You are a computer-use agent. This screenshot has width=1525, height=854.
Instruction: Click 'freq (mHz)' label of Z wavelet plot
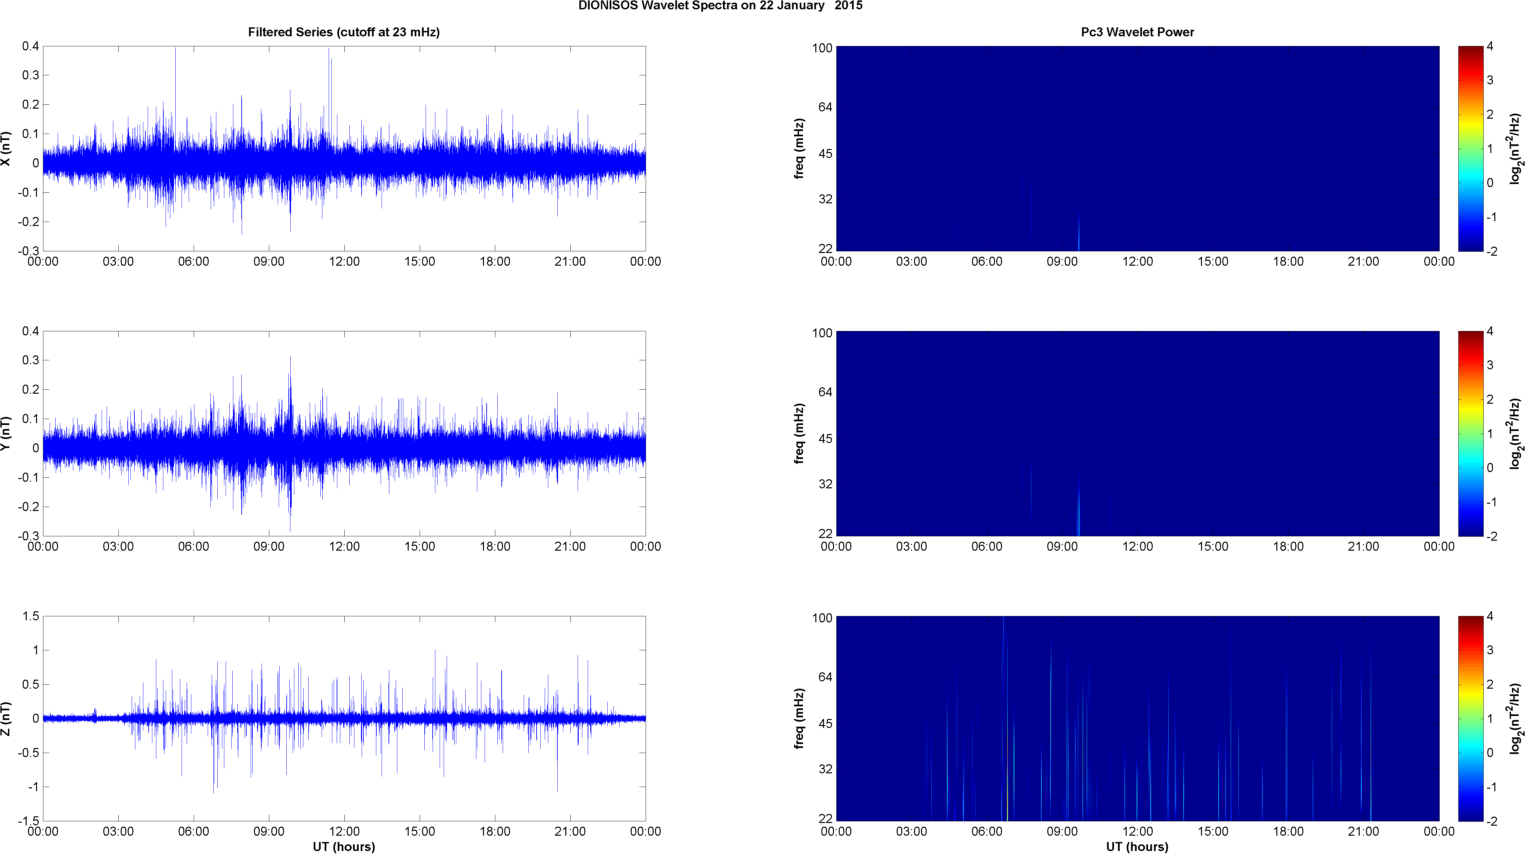pyautogui.click(x=800, y=719)
